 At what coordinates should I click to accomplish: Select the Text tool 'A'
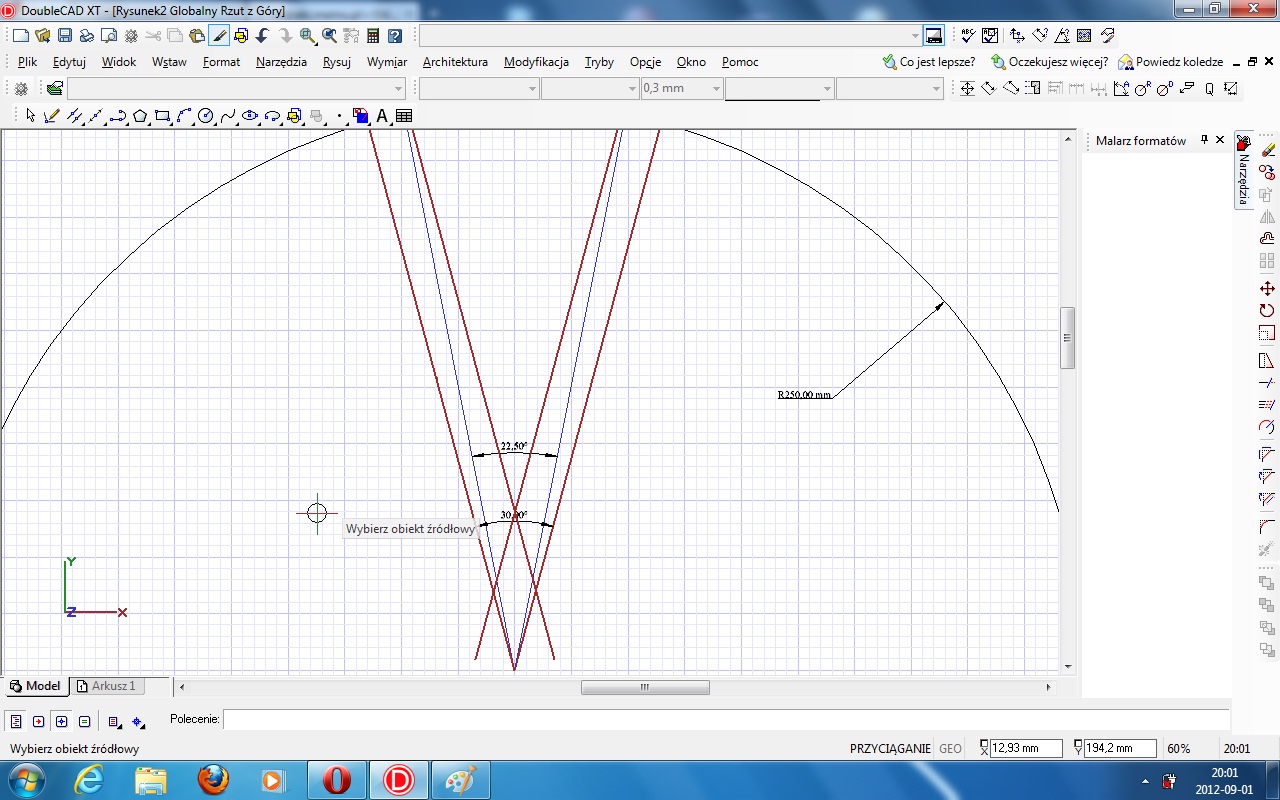pyautogui.click(x=382, y=116)
